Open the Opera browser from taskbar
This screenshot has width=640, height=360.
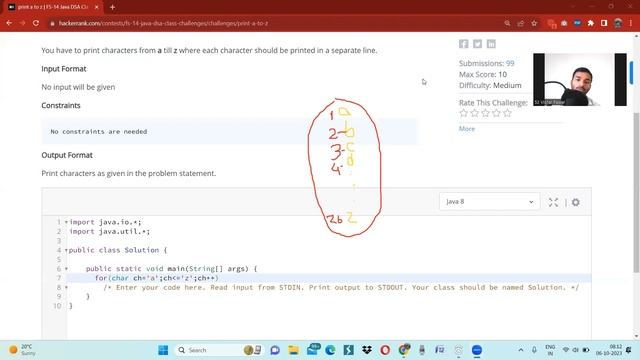click(385, 350)
